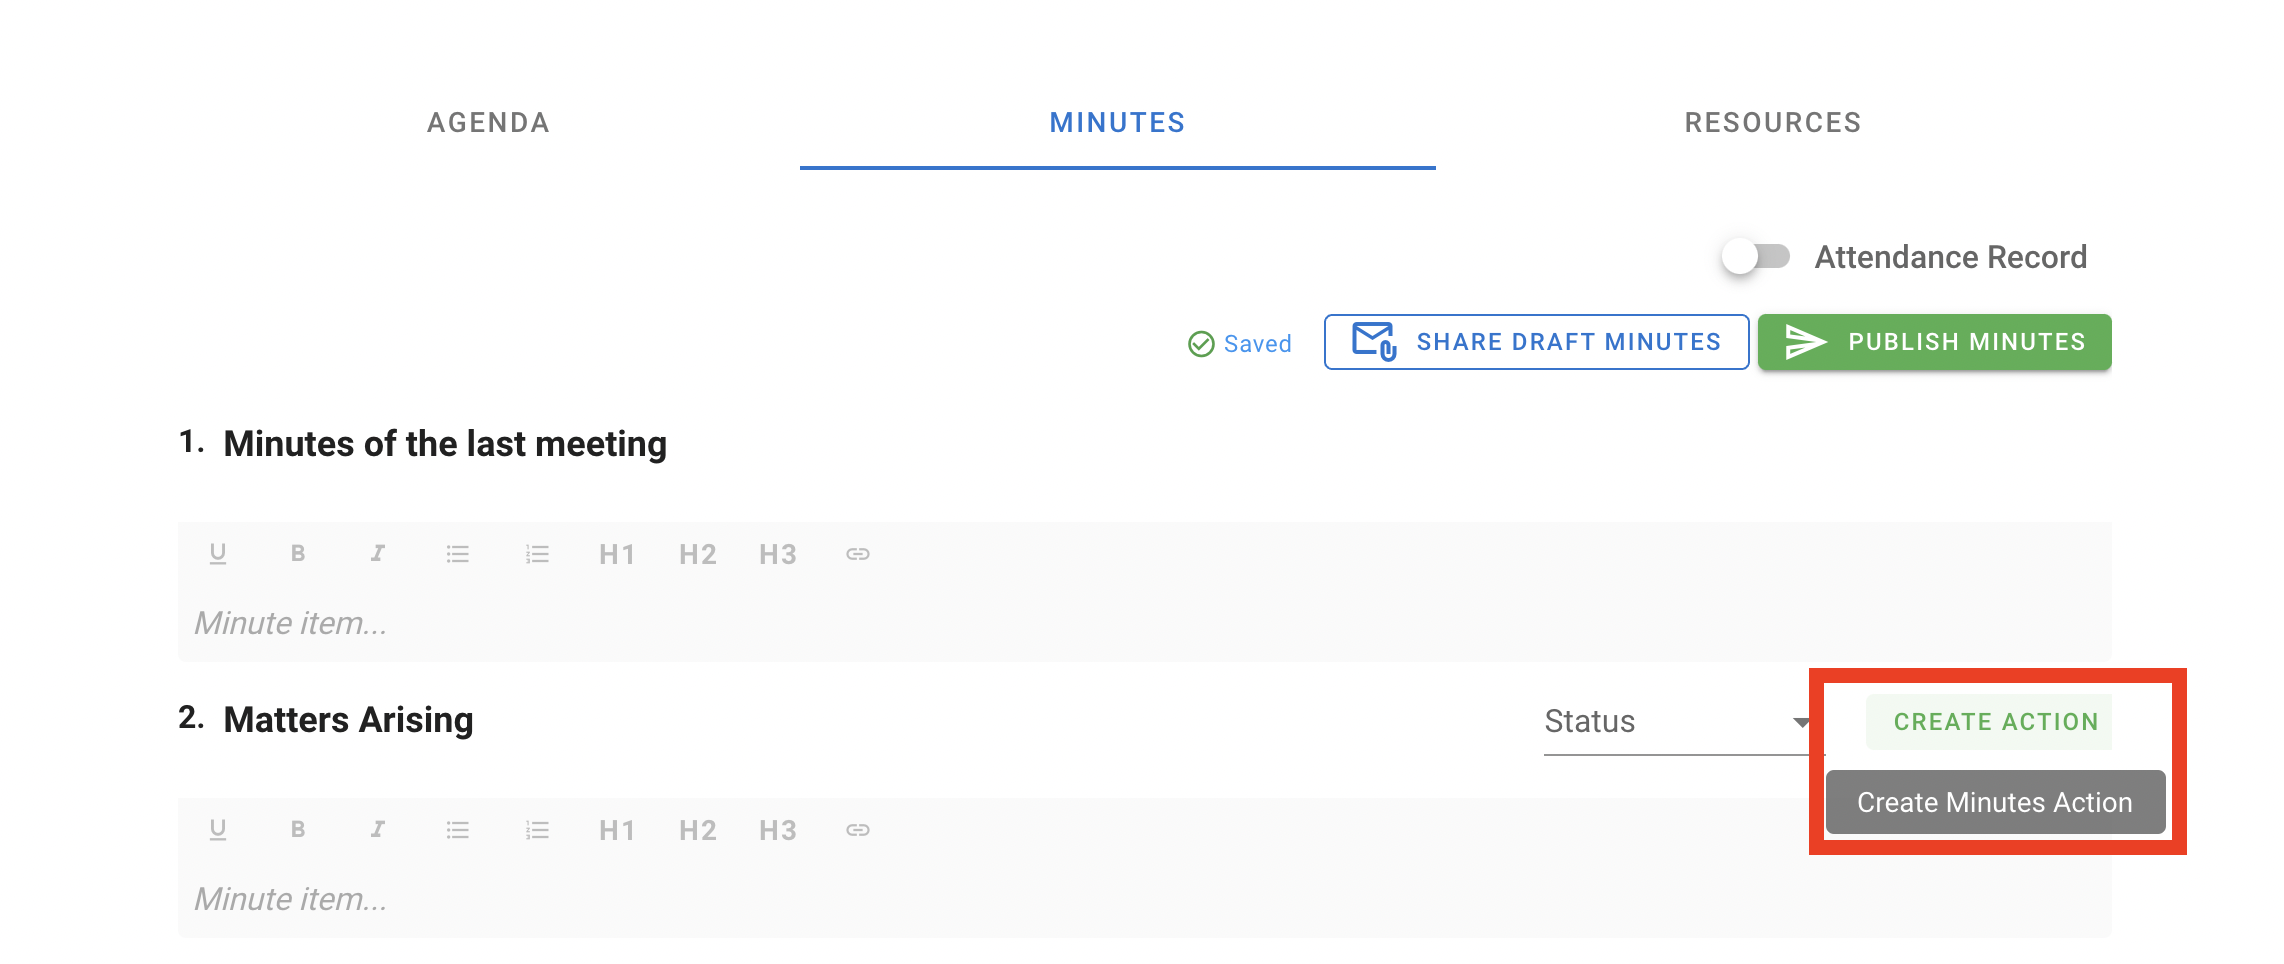Click Publish Minutes button
This screenshot has height=964, width=2284.
pos(1934,342)
